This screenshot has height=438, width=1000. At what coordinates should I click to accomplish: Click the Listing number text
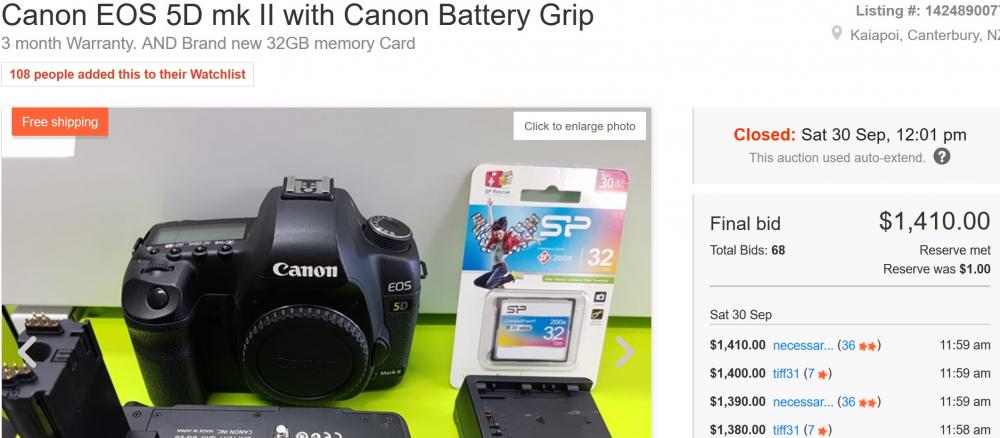[927, 11]
